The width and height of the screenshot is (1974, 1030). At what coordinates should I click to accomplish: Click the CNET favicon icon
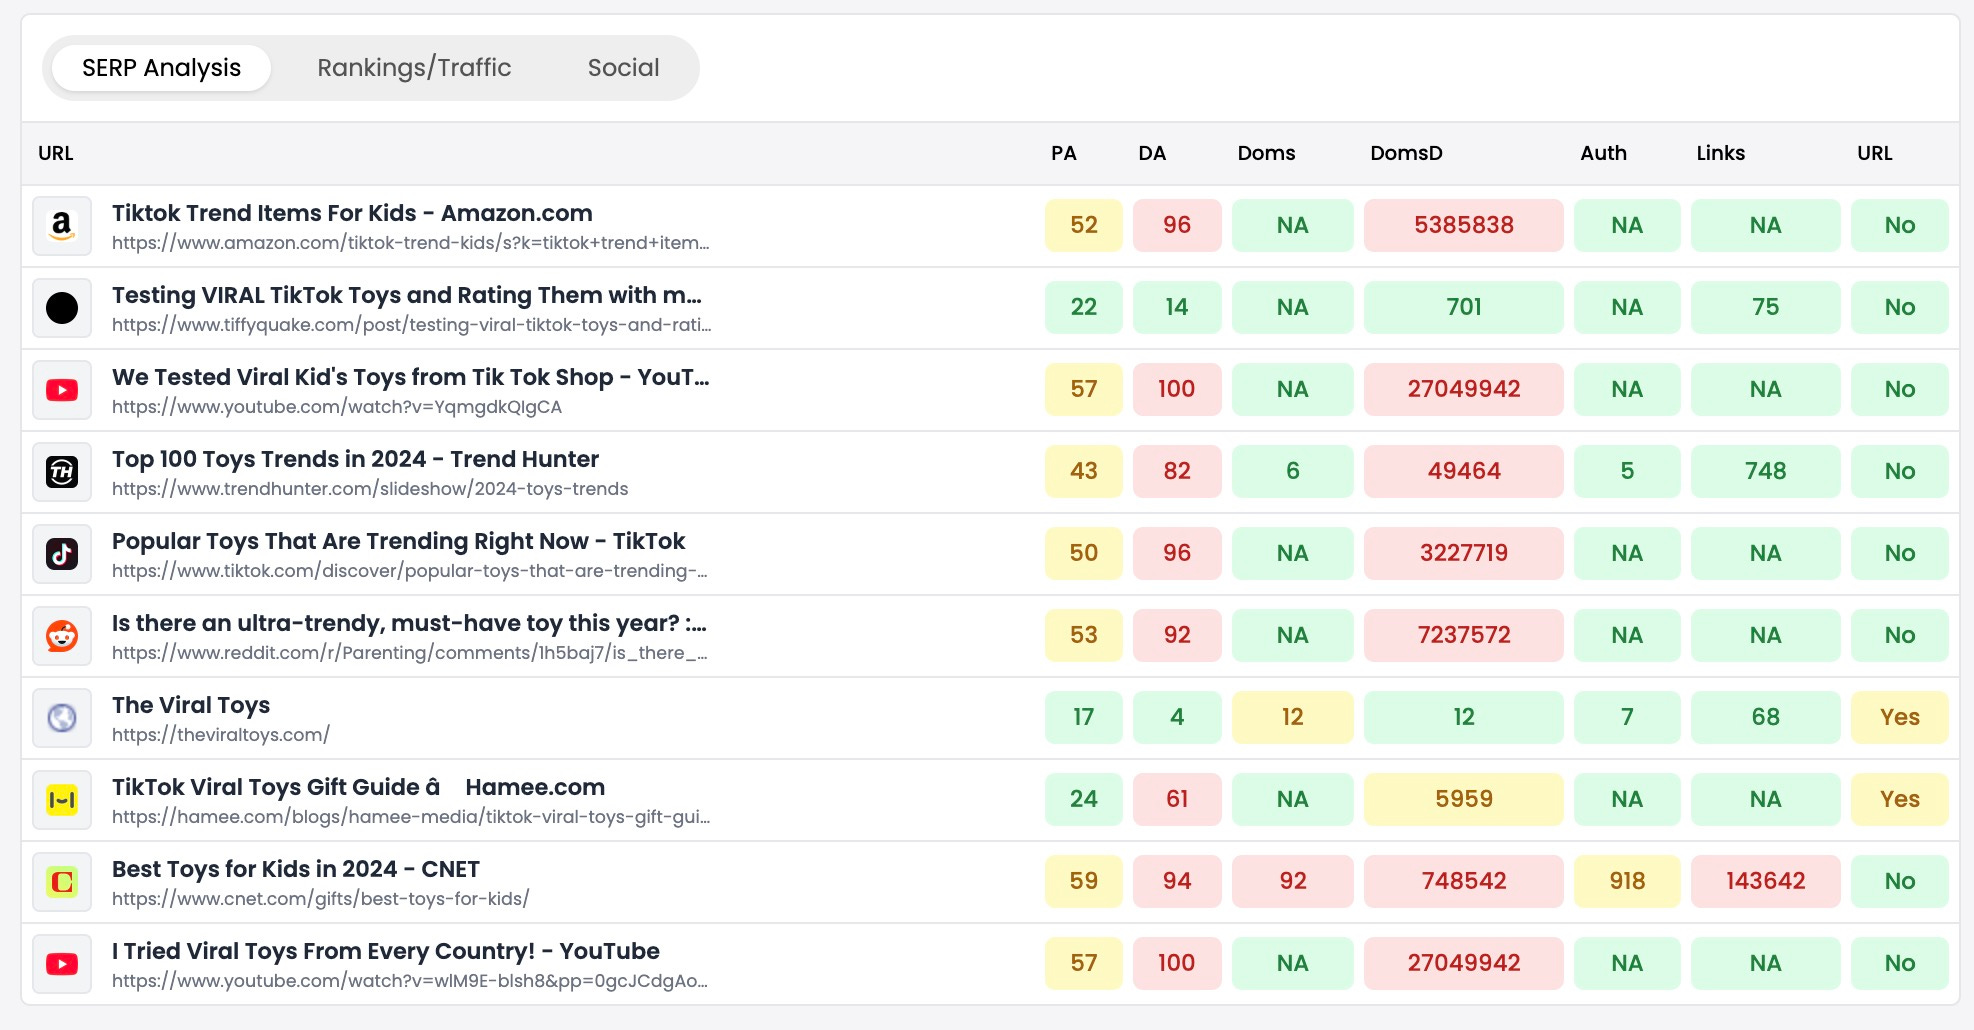tap(62, 882)
